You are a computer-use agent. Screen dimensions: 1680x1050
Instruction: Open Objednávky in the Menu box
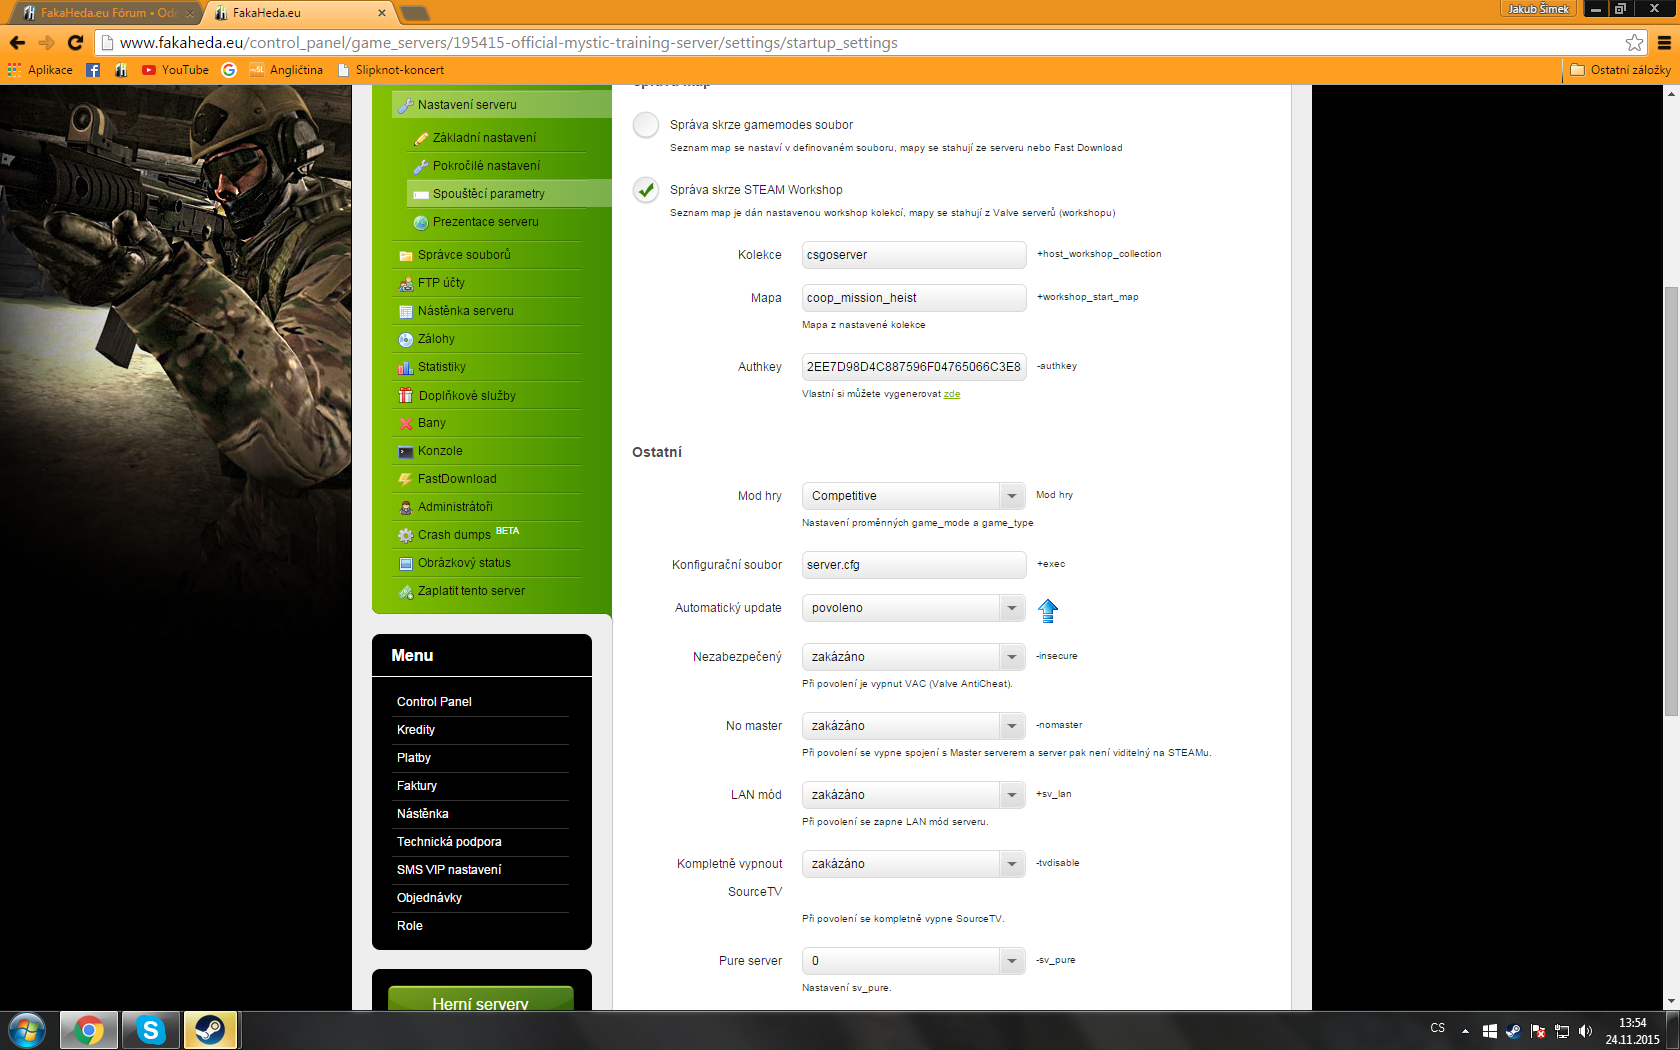click(x=429, y=898)
